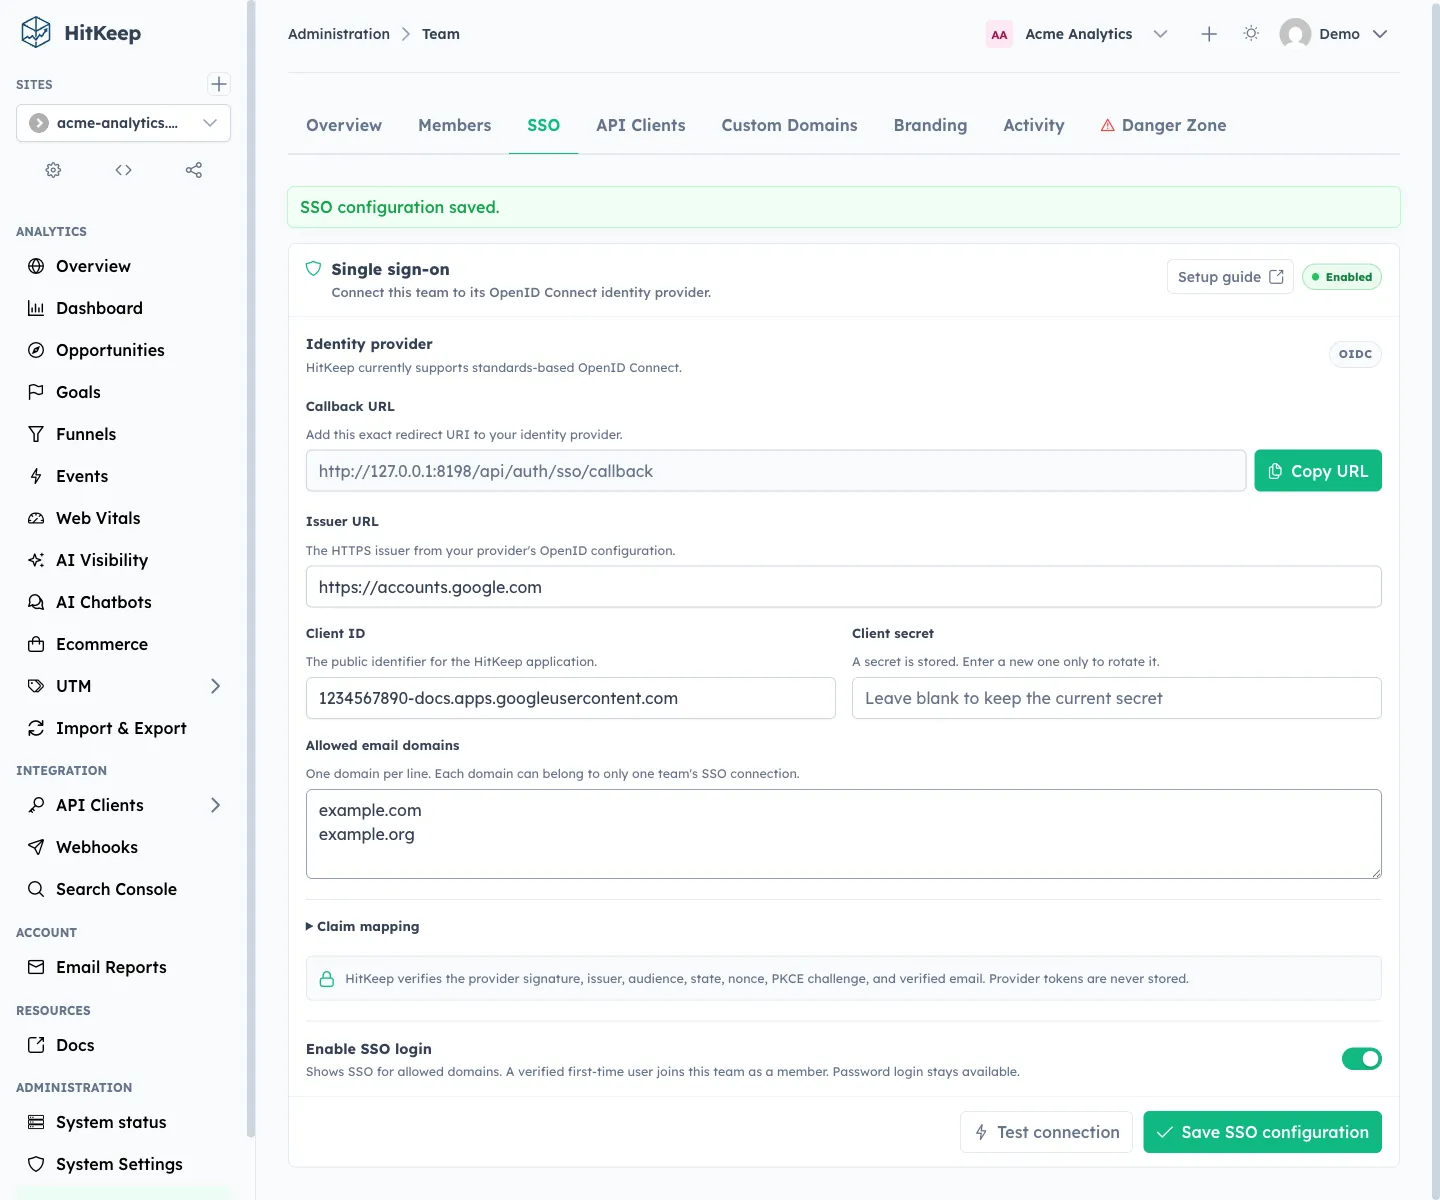
Task: Click the Enabled status badge
Action: coord(1342,277)
